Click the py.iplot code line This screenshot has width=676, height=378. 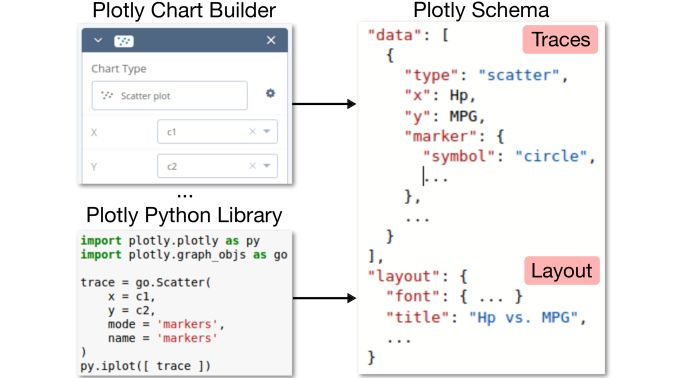click(145, 366)
